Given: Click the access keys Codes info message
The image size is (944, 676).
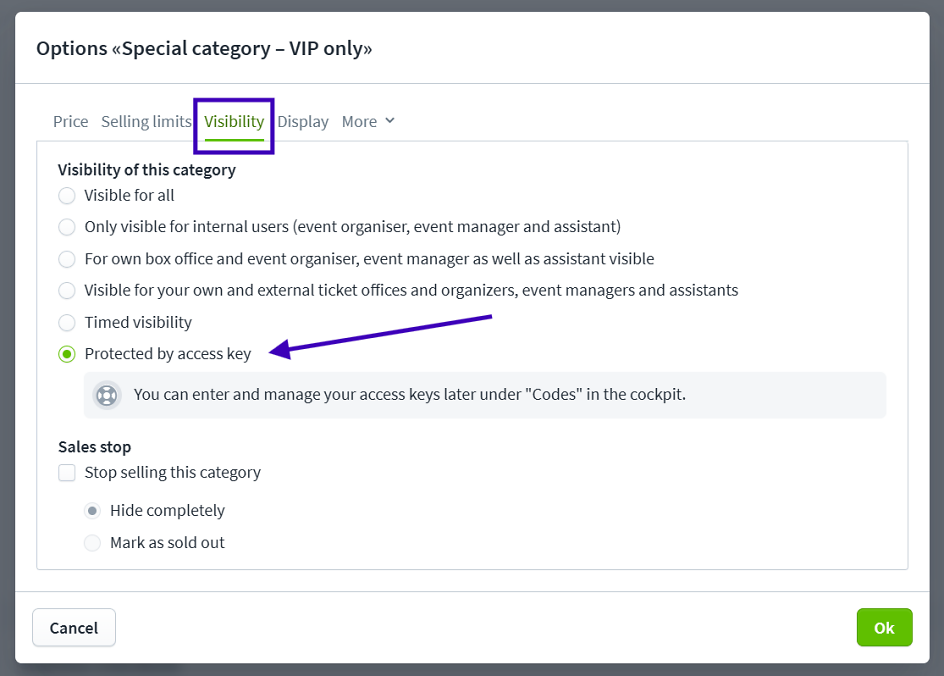Looking at the screenshot, I should pyautogui.click(x=485, y=395).
